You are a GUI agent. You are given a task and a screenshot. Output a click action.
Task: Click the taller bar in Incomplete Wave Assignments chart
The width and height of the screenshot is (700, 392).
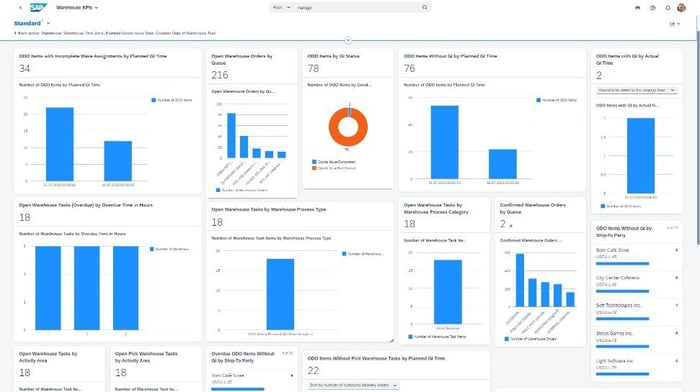(60, 144)
